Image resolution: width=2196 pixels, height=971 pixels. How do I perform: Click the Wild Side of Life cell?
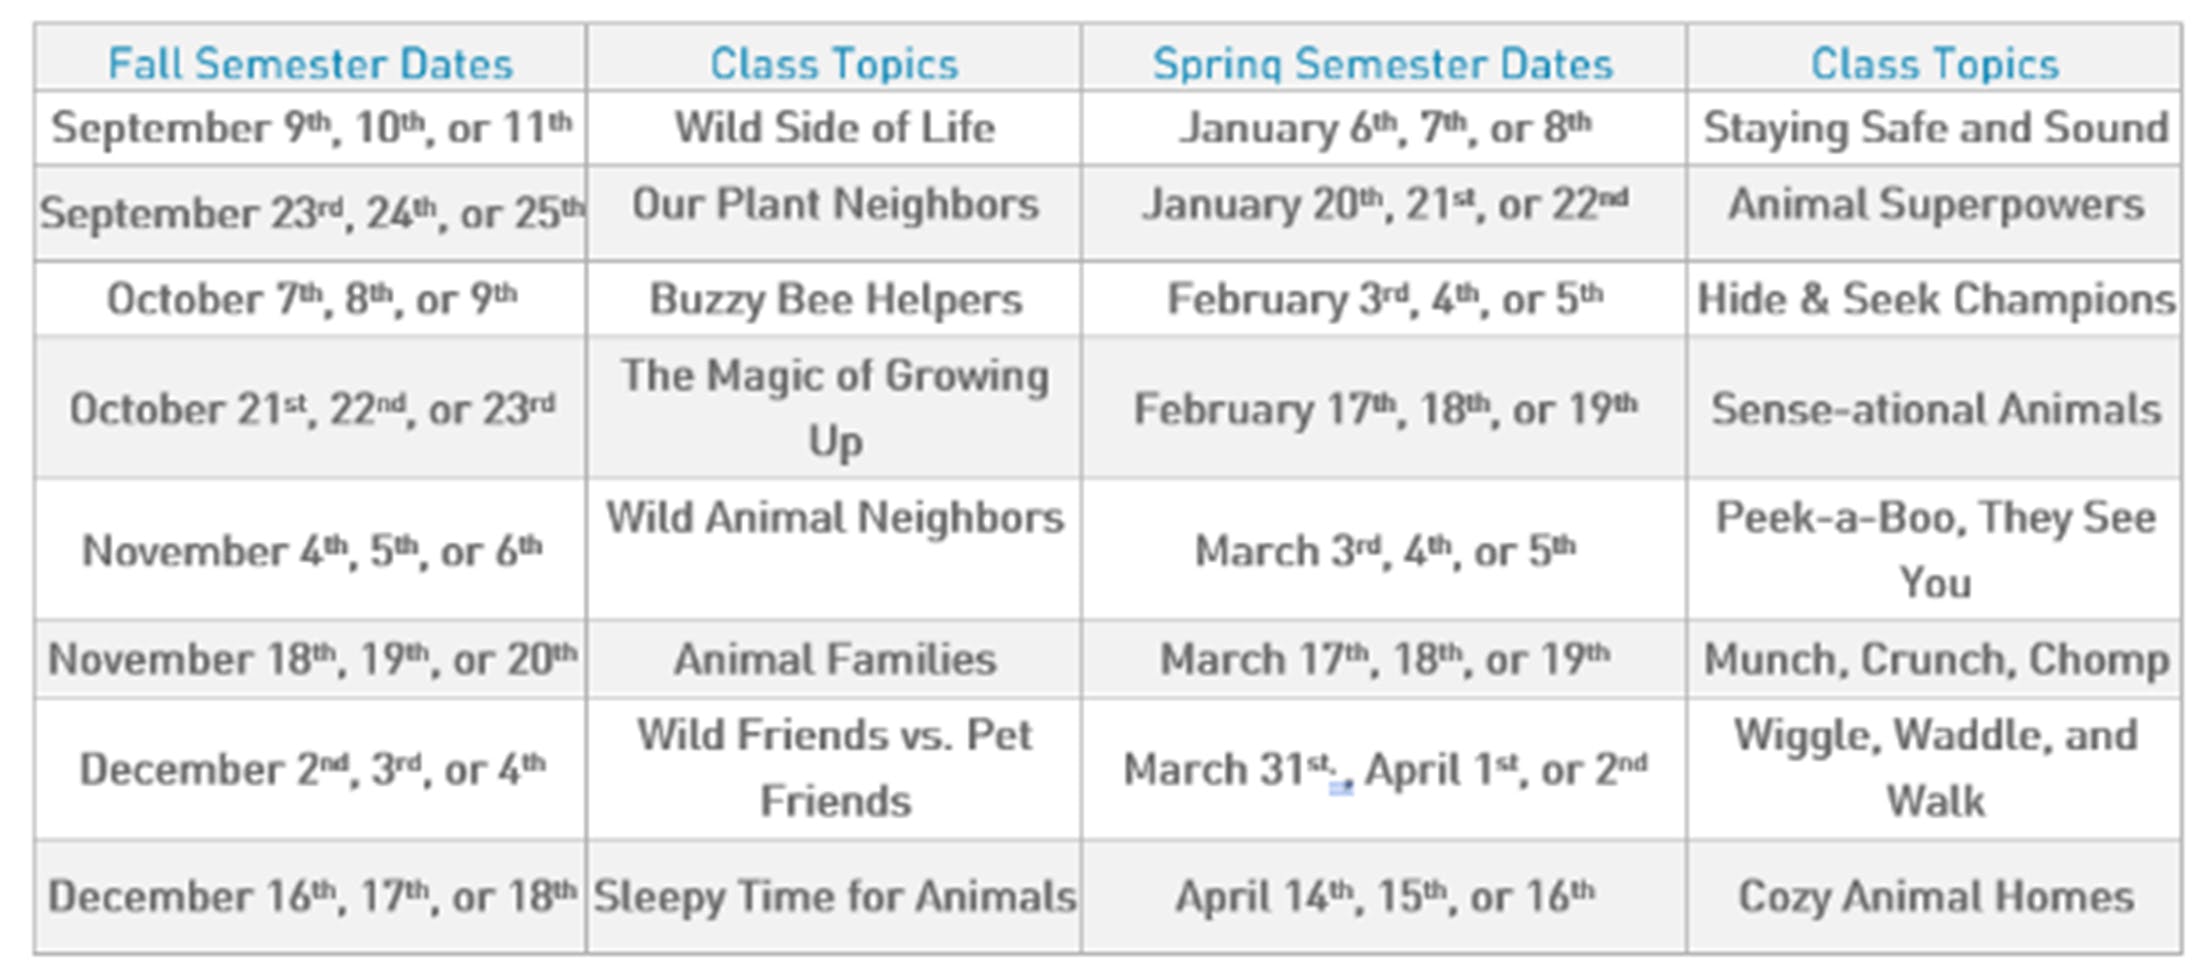click(x=834, y=128)
